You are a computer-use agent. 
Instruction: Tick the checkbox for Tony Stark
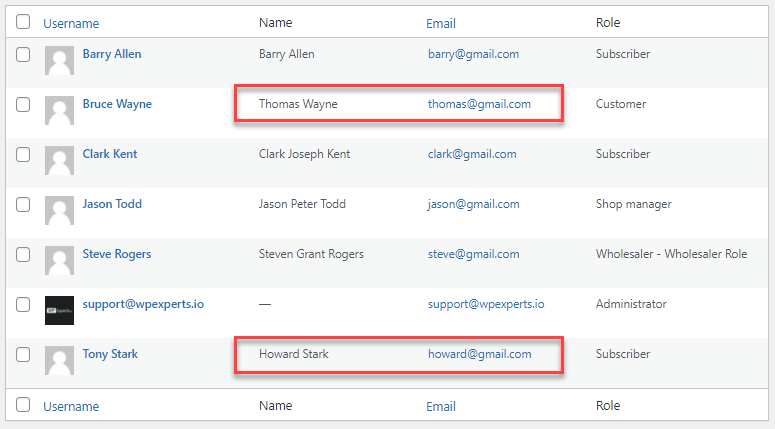click(x=23, y=354)
